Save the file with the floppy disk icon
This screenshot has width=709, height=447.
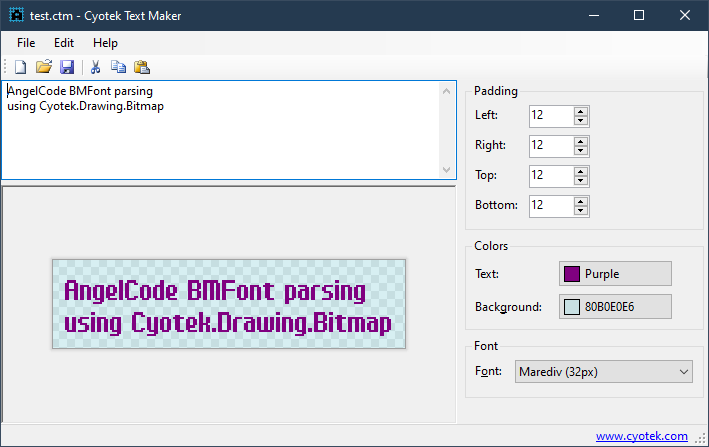[67, 67]
